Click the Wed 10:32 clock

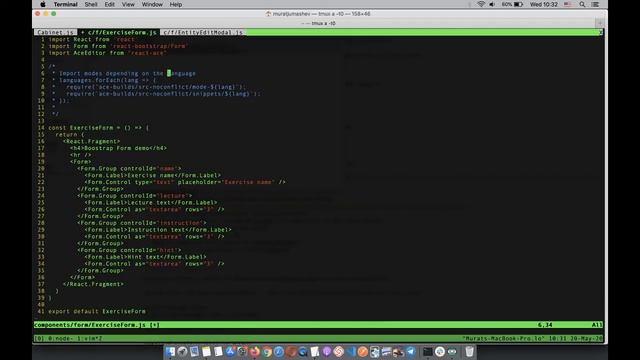[543, 4]
